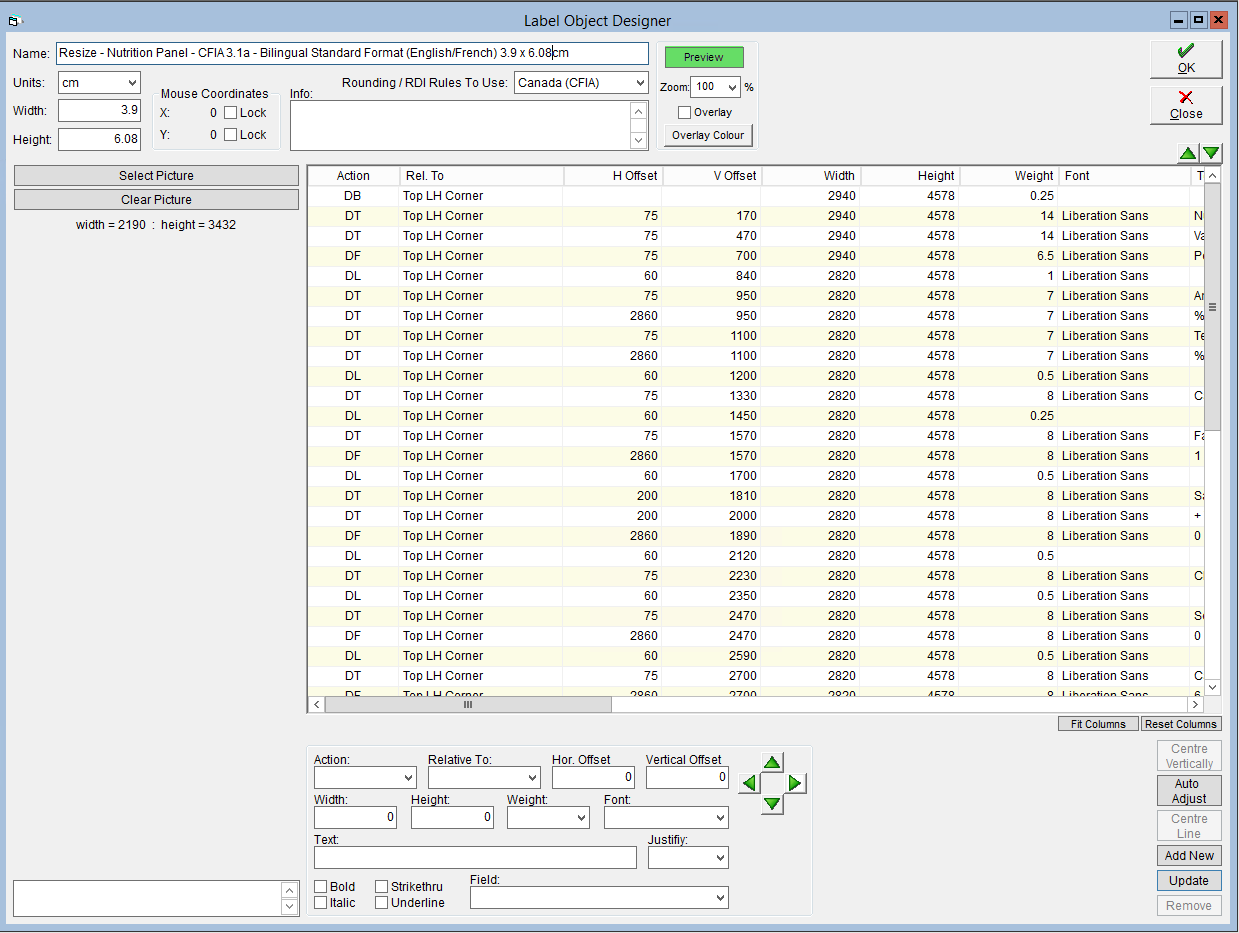Viewport: 1239px width, 933px height.
Task: Click the Font column header
Action: (1125, 176)
